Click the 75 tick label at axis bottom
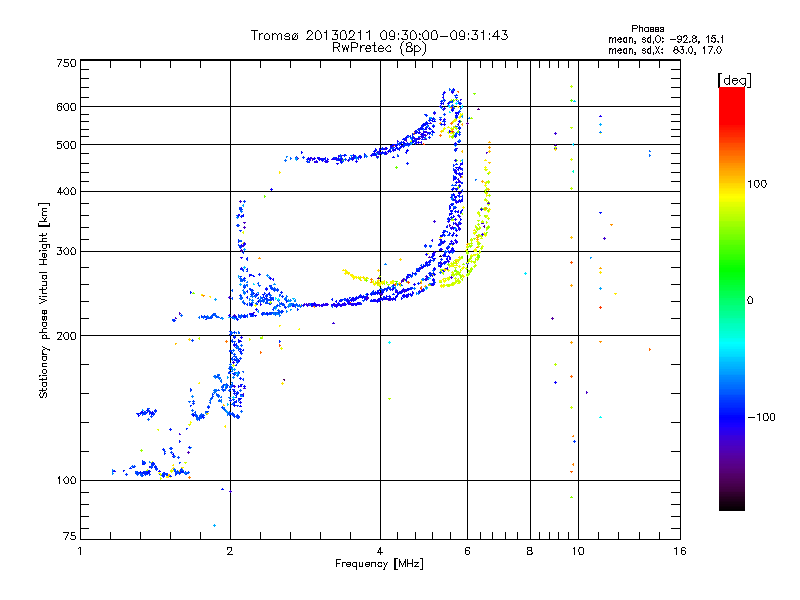800x600 pixels. point(70,536)
